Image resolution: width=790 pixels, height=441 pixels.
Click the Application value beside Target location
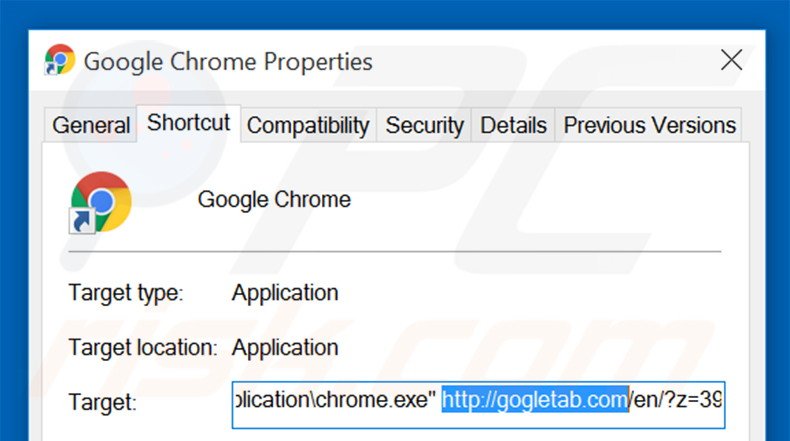[x=285, y=348]
